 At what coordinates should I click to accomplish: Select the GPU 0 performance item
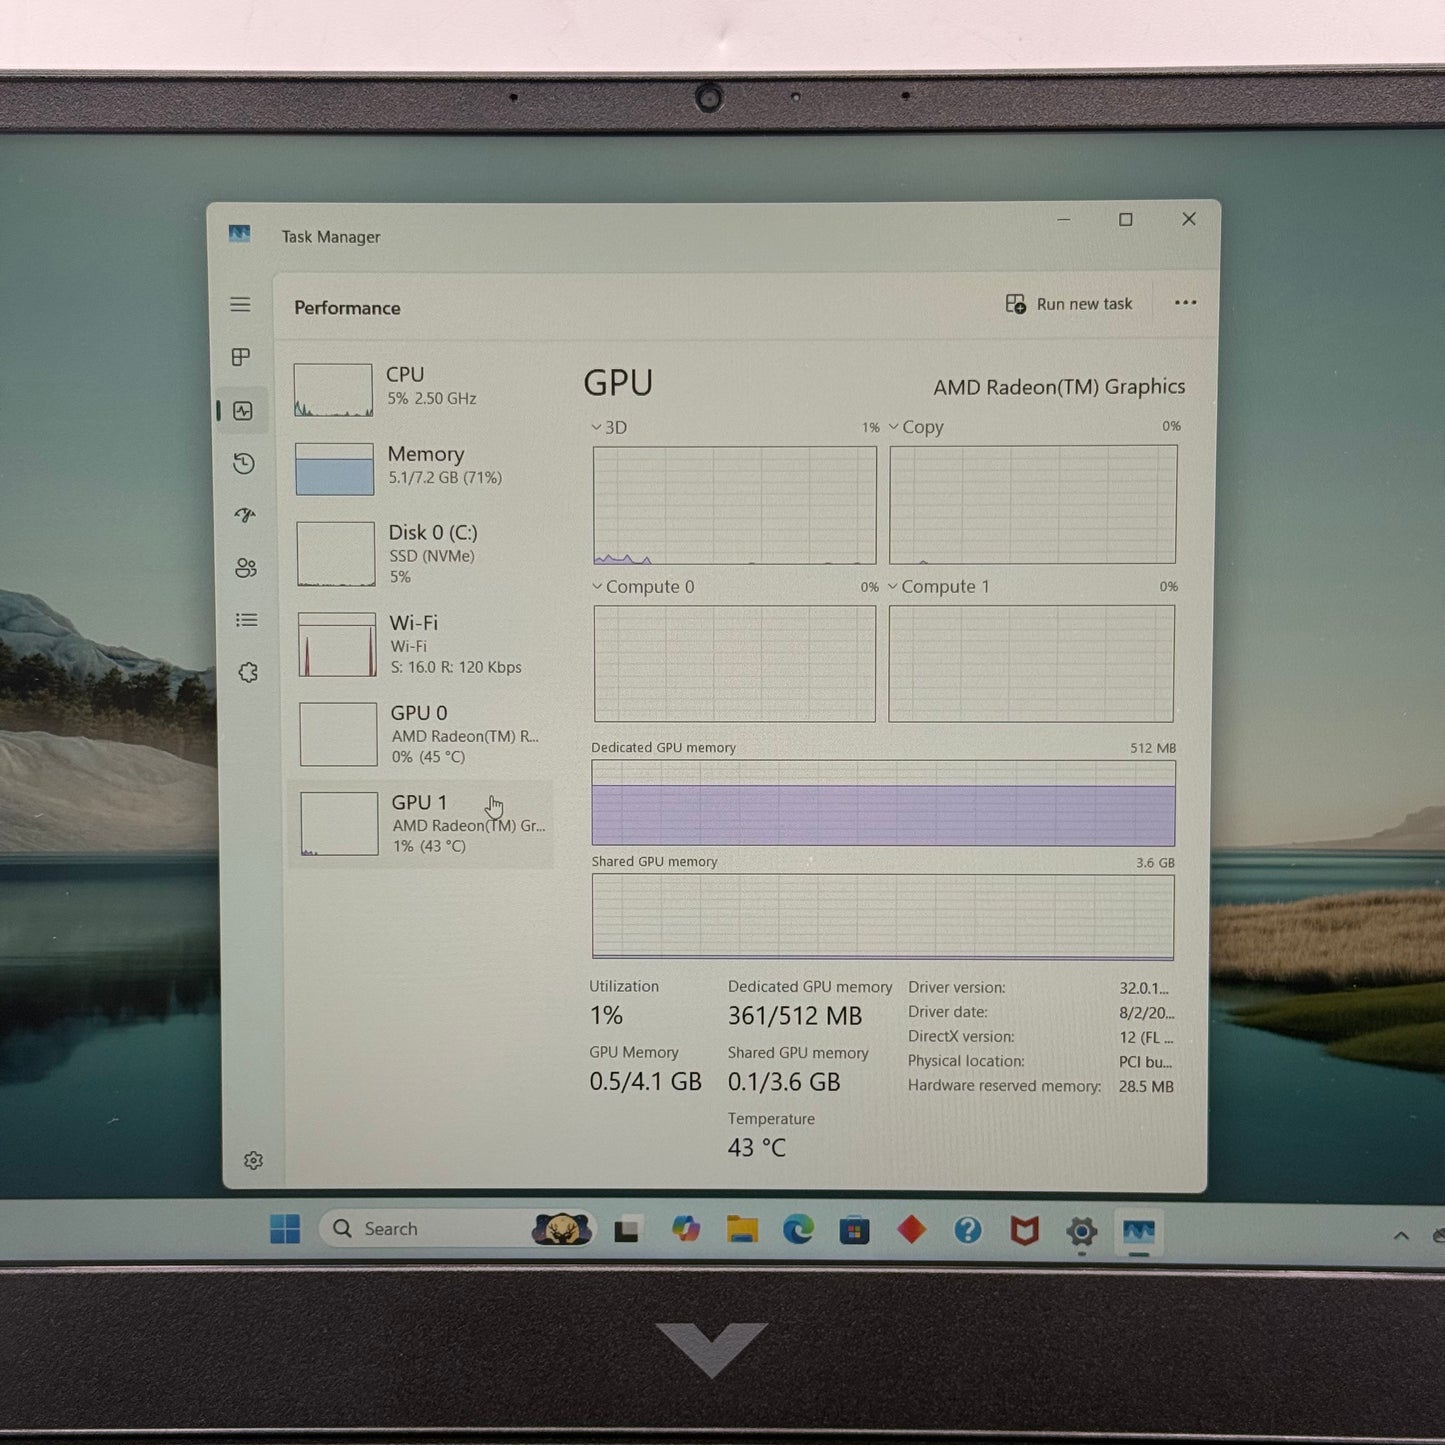click(x=422, y=734)
